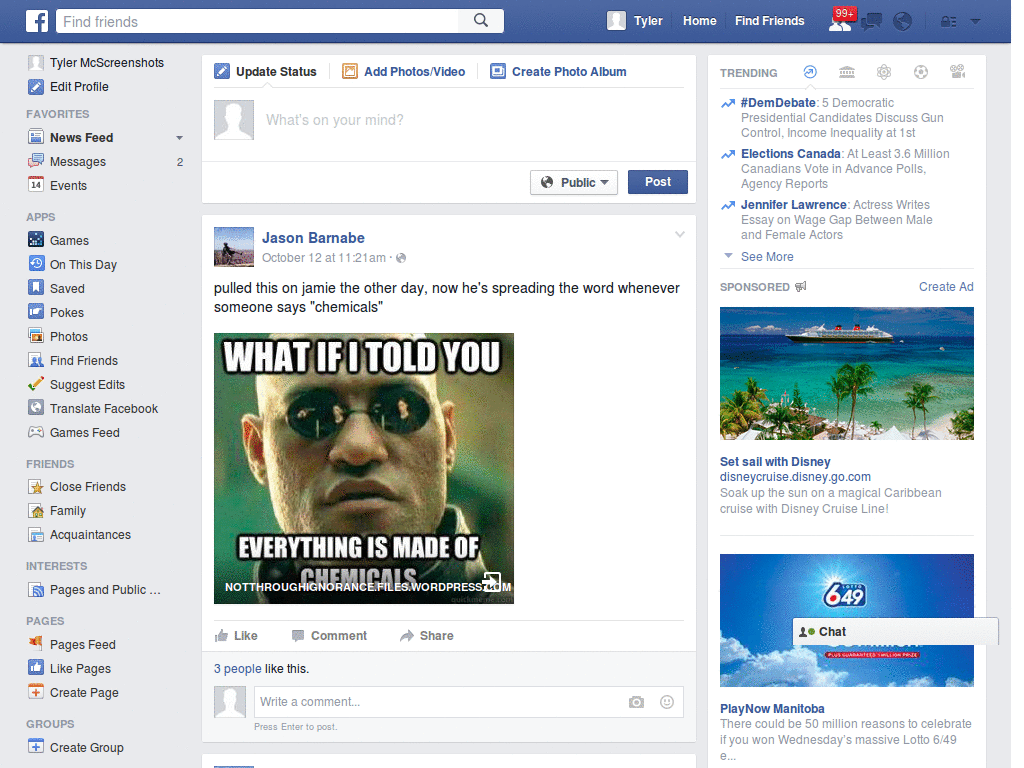Open the Morpheus chemicals meme image
The height and width of the screenshot is (768, 1024).
point(364,468)
